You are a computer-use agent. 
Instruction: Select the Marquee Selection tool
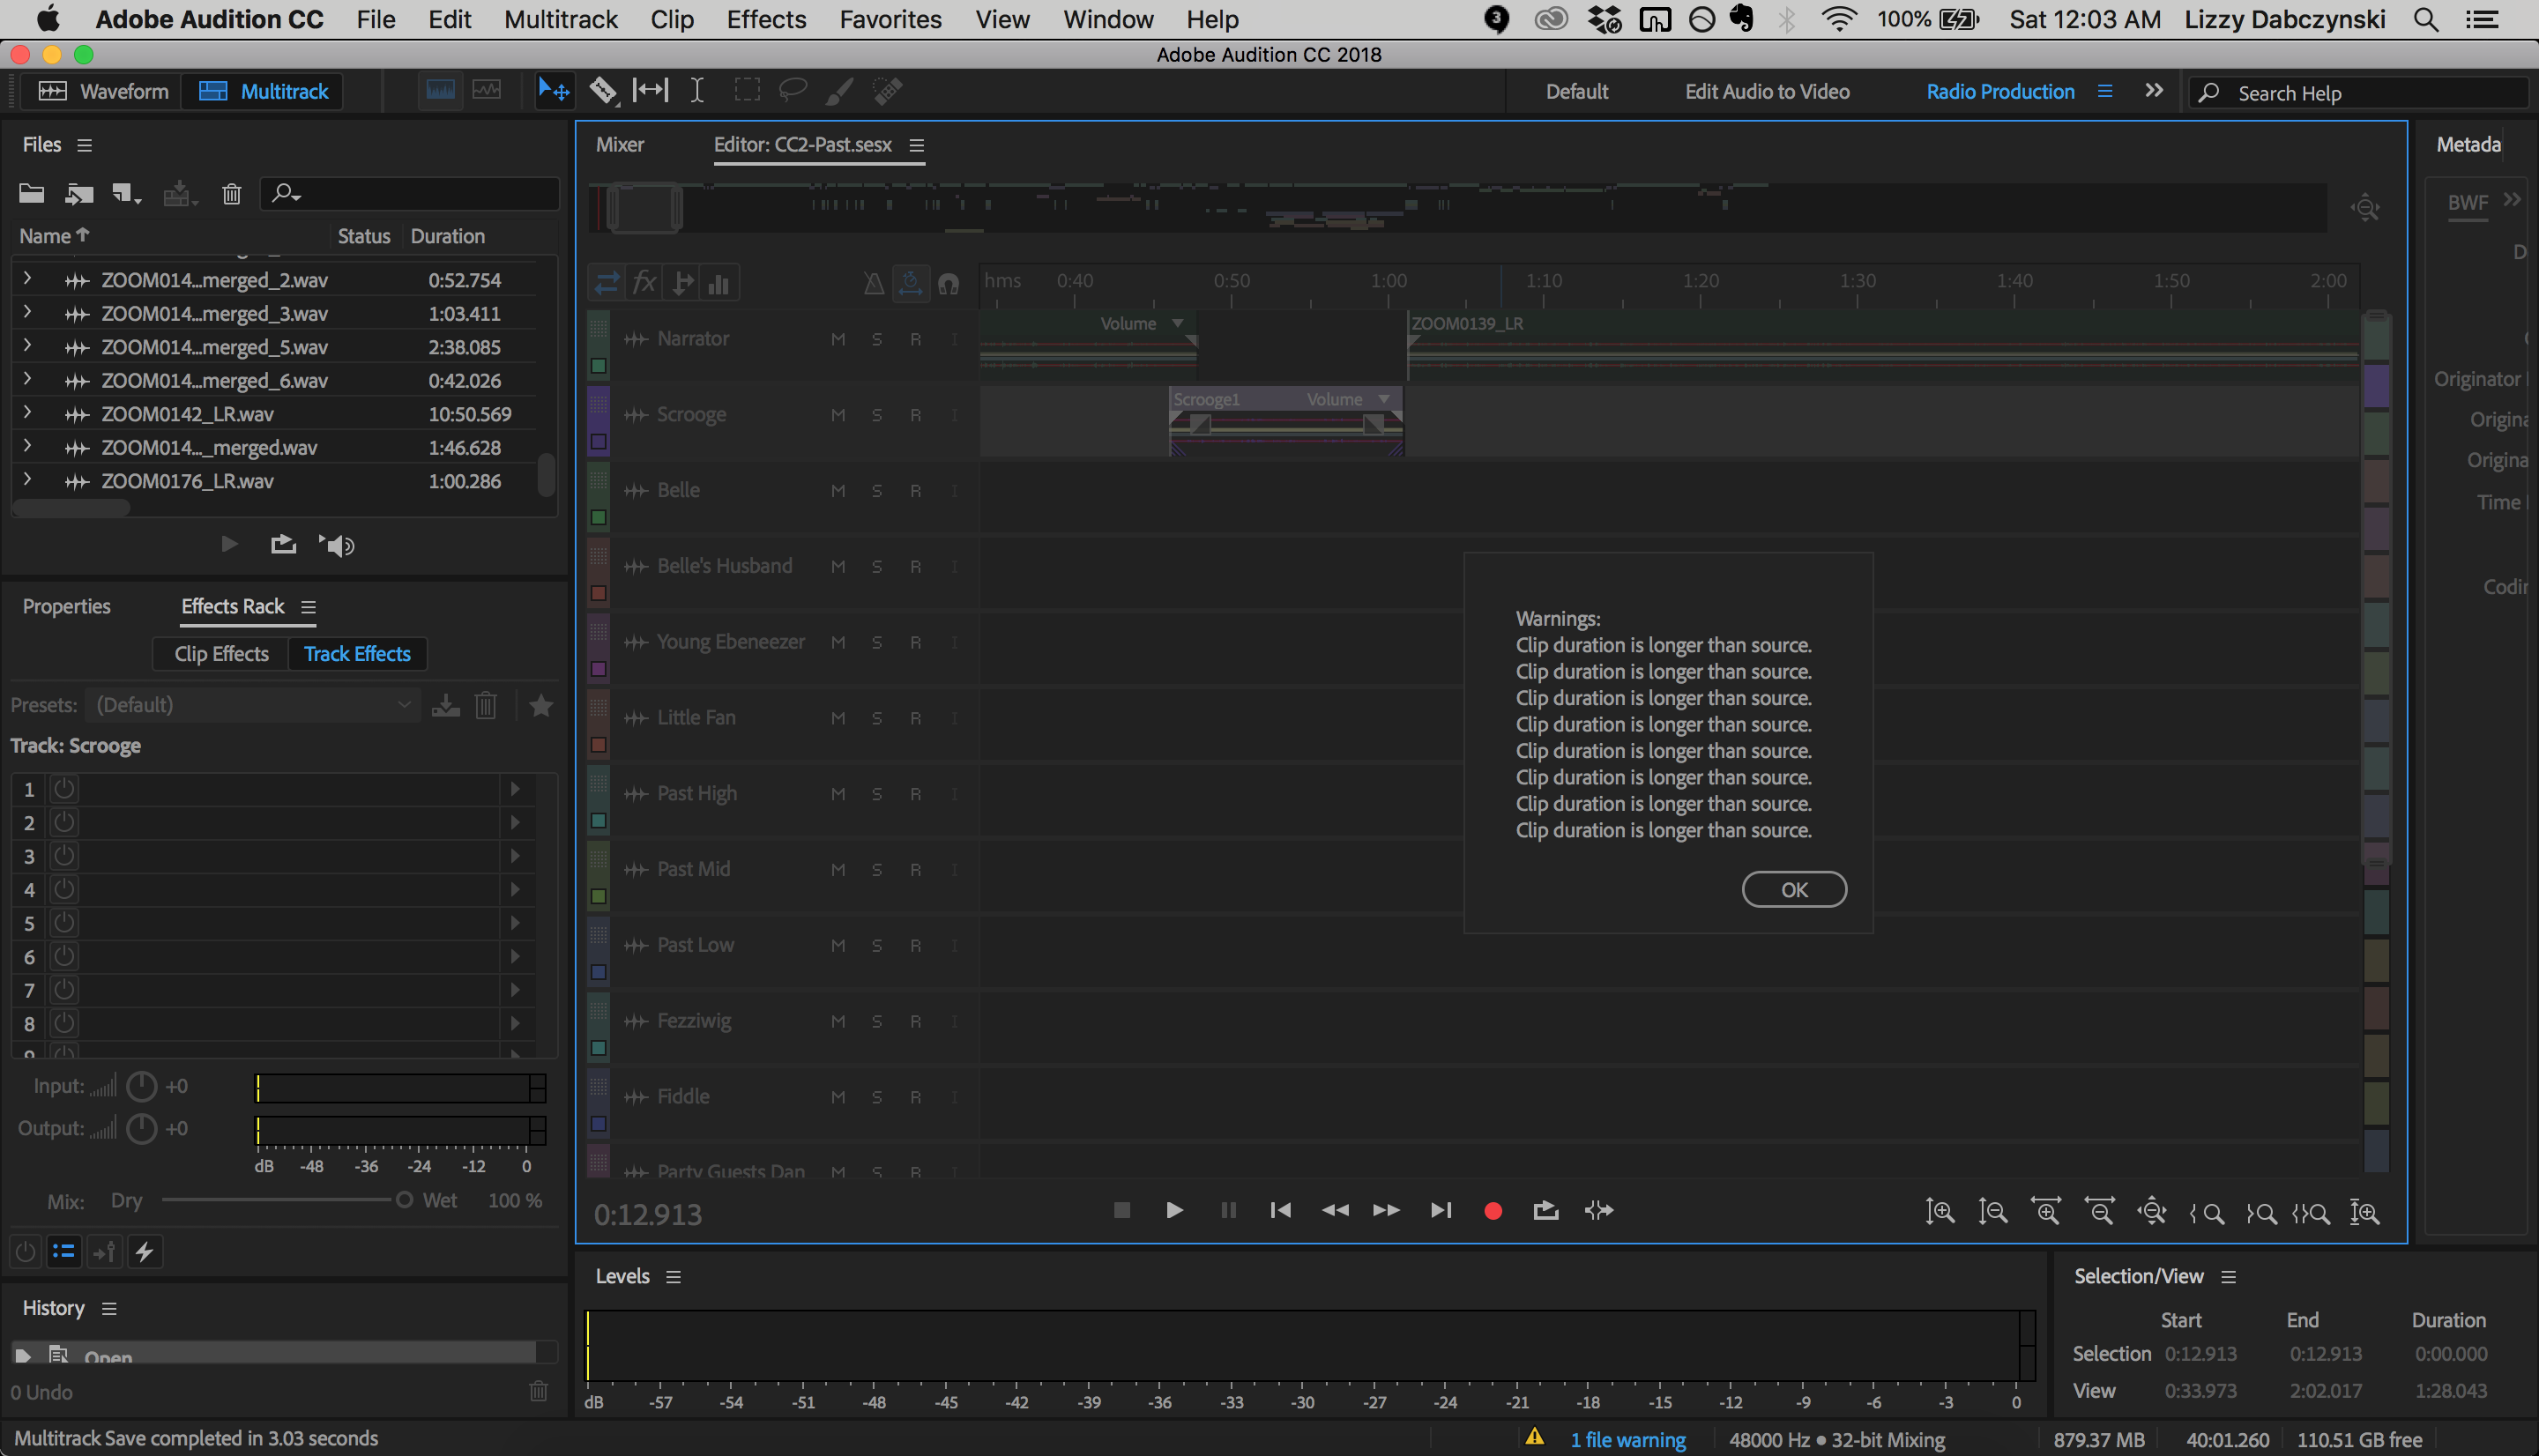(x=746, y=91)
